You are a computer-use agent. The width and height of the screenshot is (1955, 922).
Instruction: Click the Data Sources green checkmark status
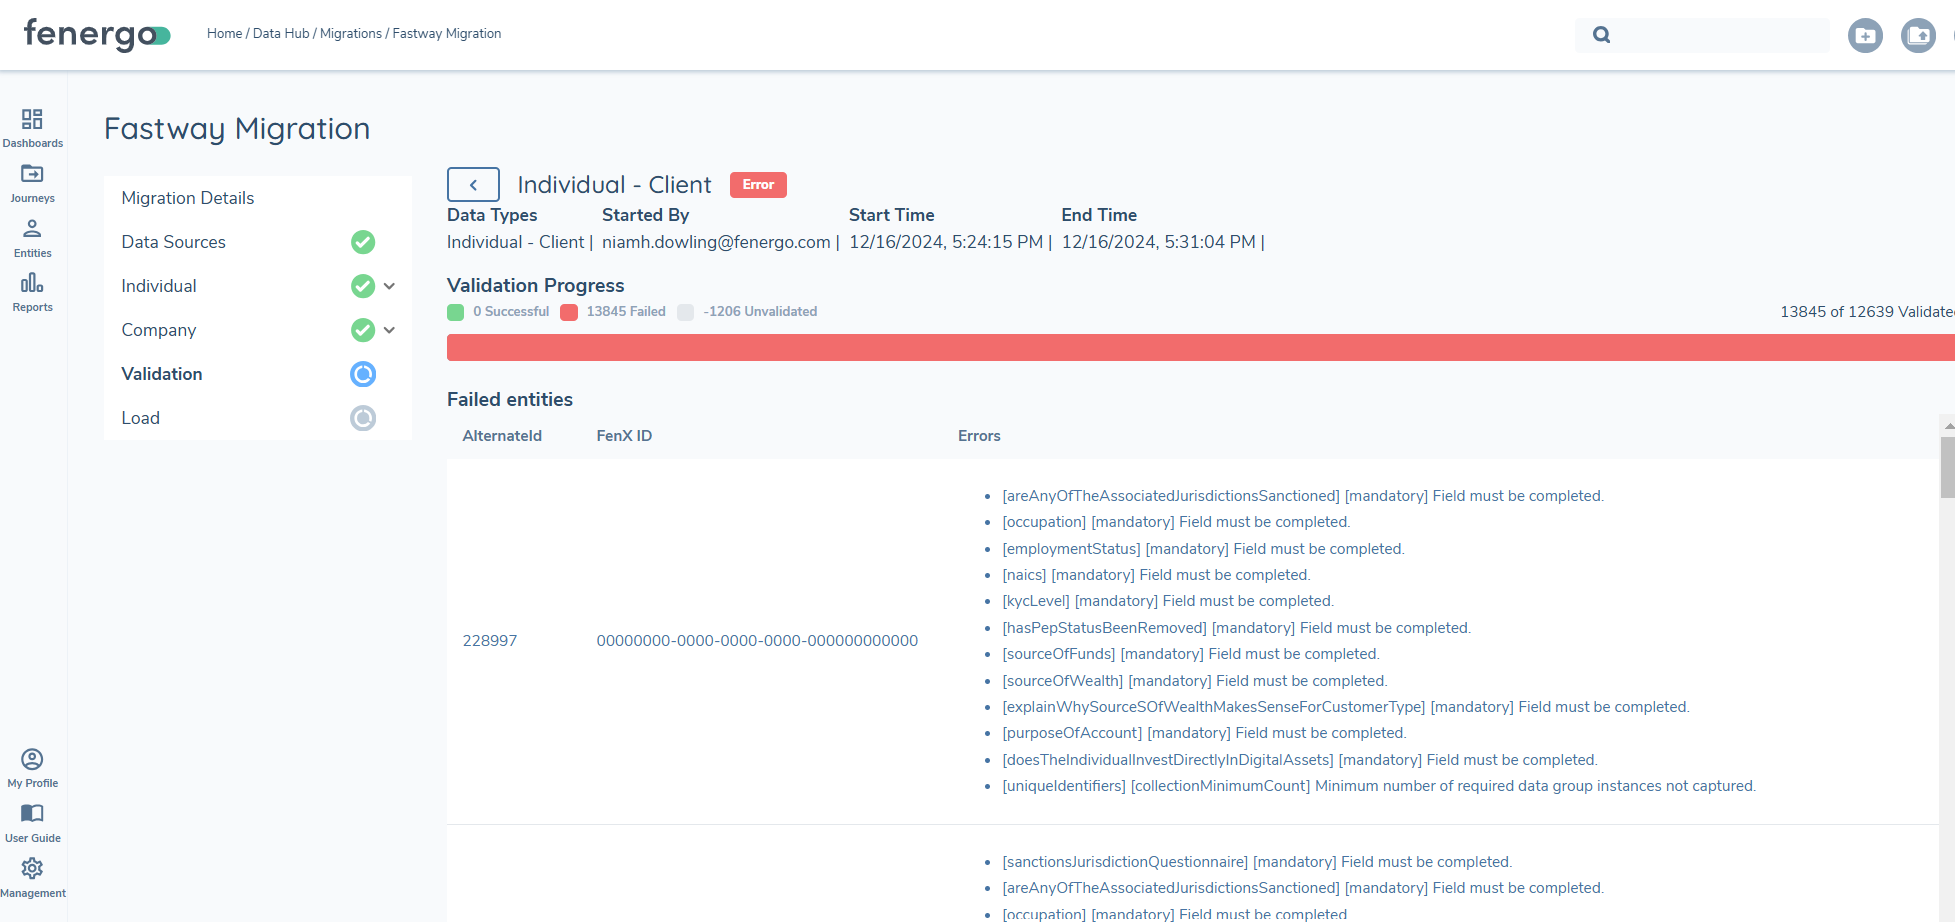tap(363, 242)
